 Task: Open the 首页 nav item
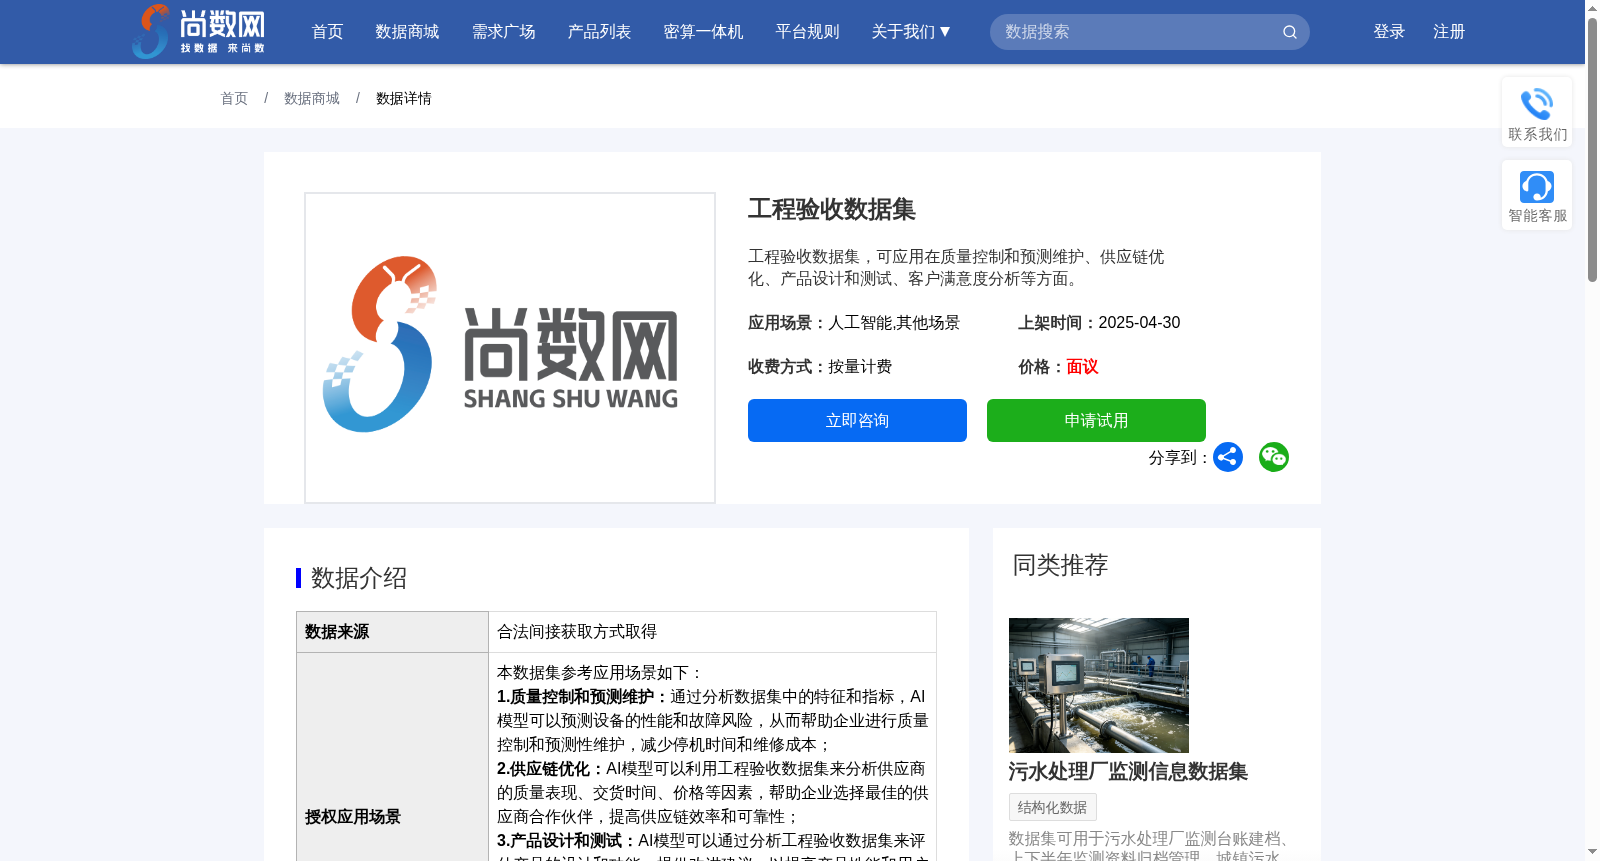[328, 32]
